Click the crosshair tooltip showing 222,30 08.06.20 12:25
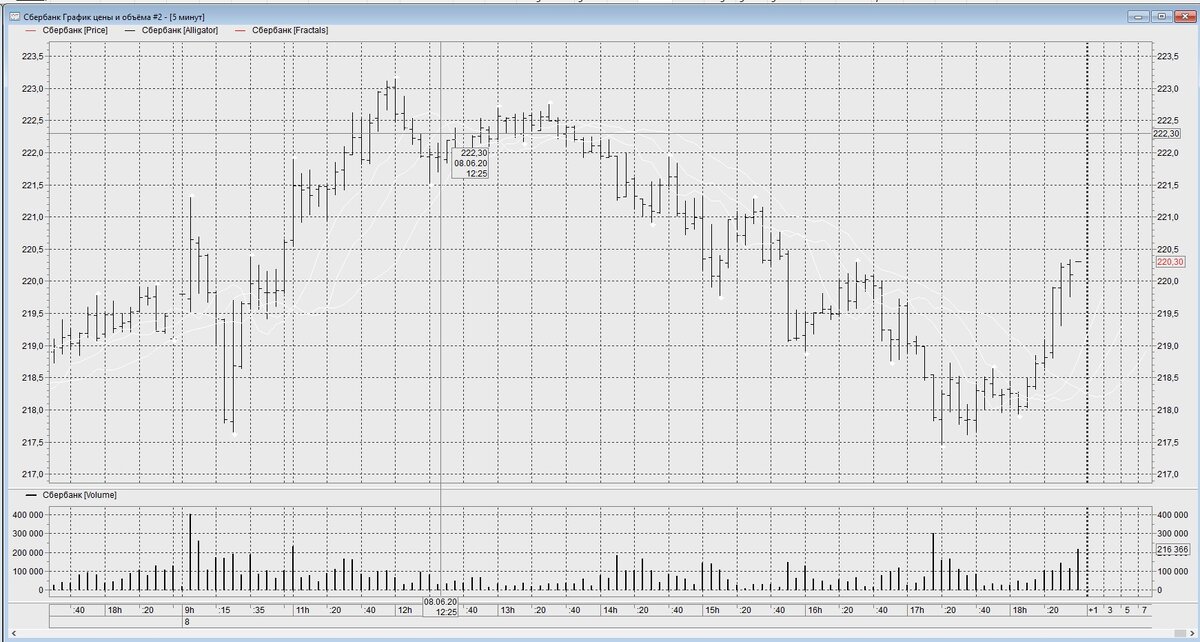The image size is (1200, 642). [470, 163]
